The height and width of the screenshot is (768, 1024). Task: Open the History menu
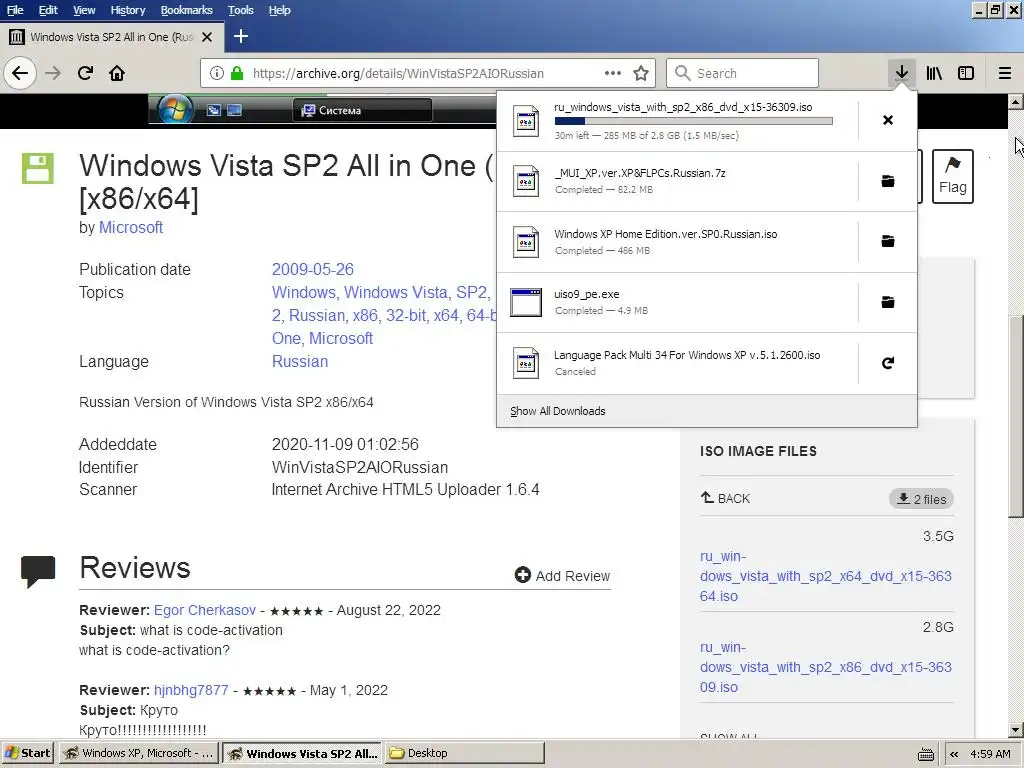coord(127,10)
